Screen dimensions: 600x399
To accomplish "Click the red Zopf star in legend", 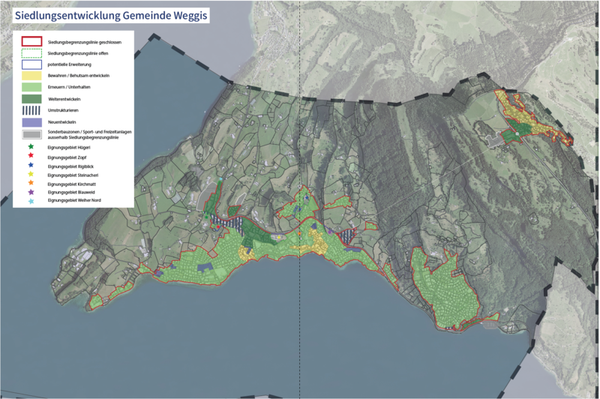I will tap(31, 156).
